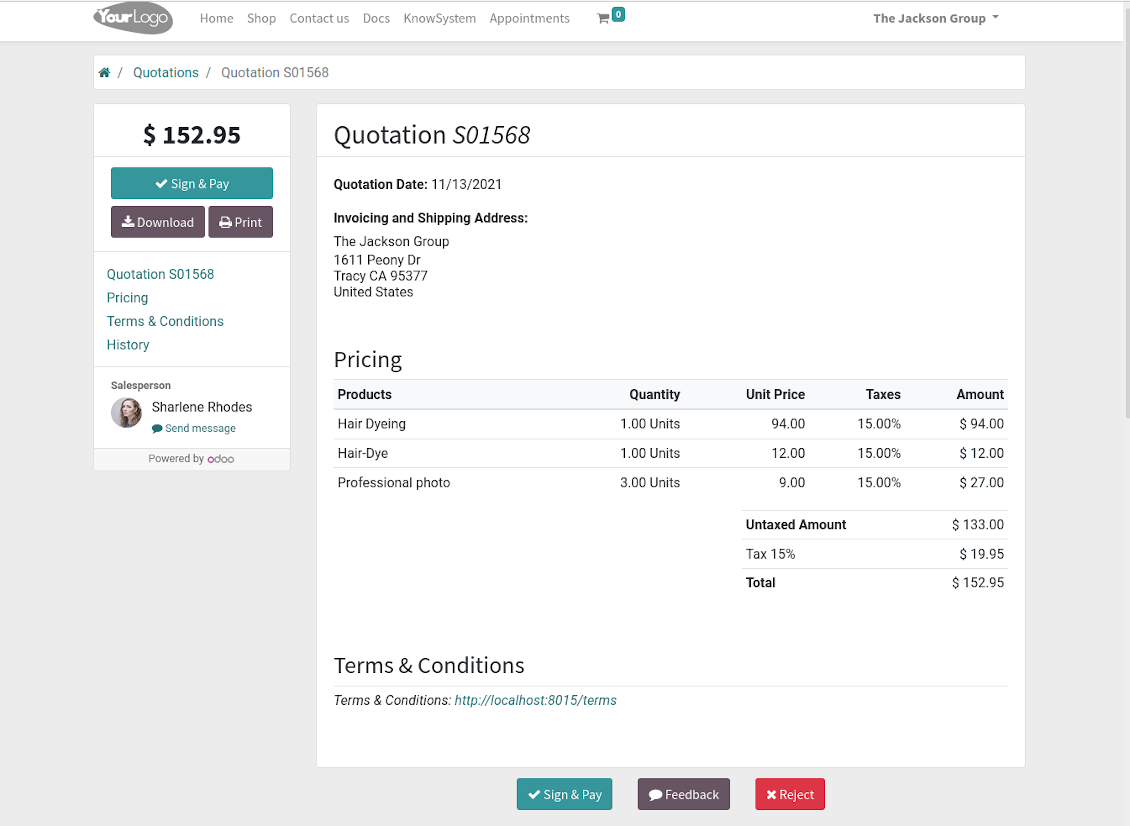Open the shopping cart icon
1130x826 pixels.
pyautogui.click(x=603, y=18)
